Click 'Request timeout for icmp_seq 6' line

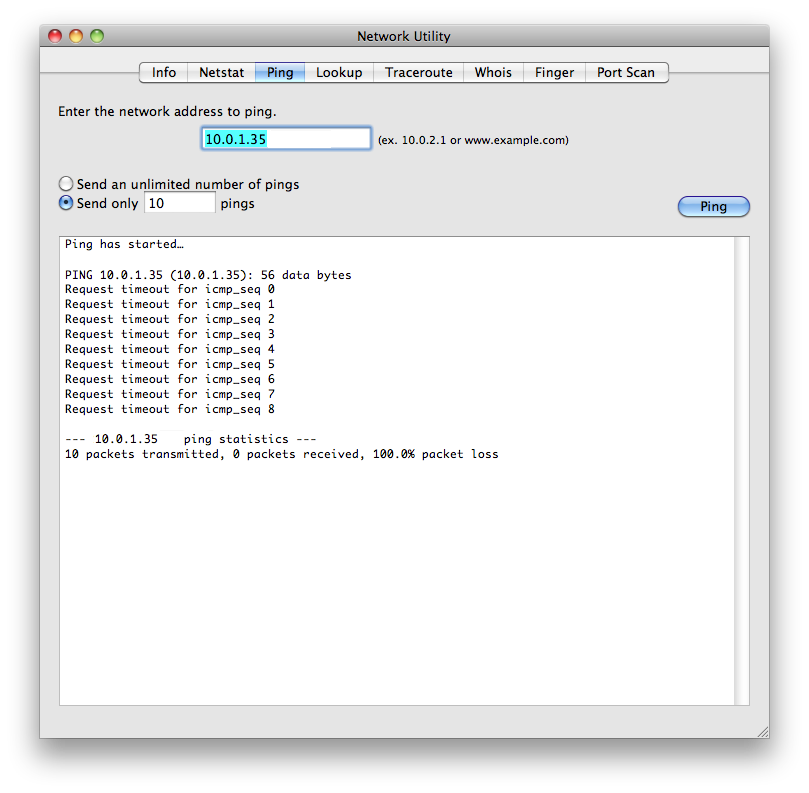click(x=170, y=379)
